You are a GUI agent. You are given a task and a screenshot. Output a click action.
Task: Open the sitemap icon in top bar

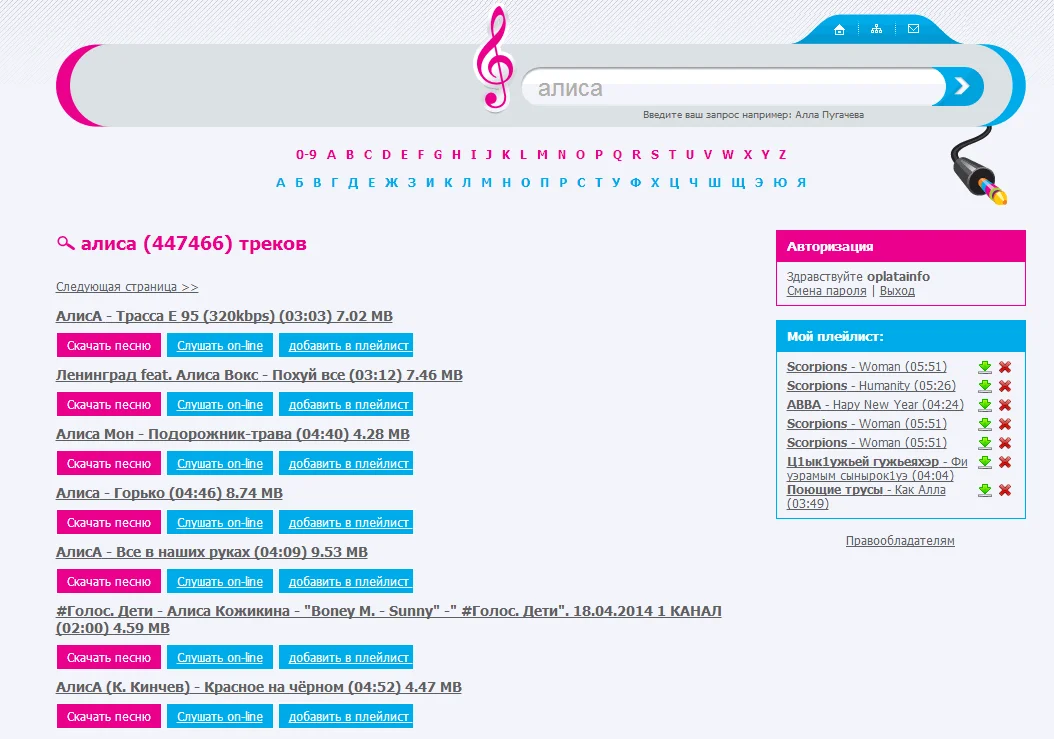(876, 29)
